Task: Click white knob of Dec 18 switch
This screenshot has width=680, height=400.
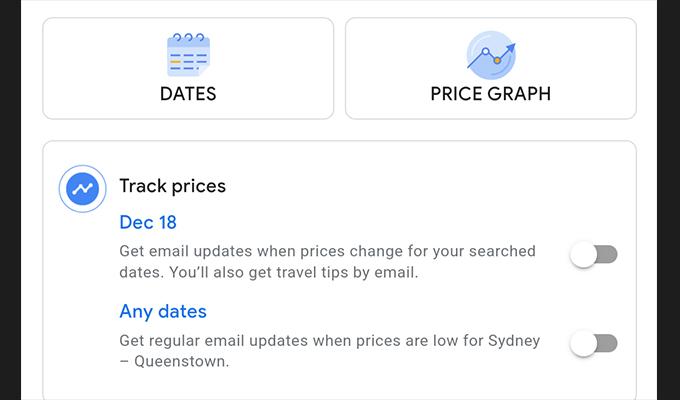Action: (x=583, y=255)
